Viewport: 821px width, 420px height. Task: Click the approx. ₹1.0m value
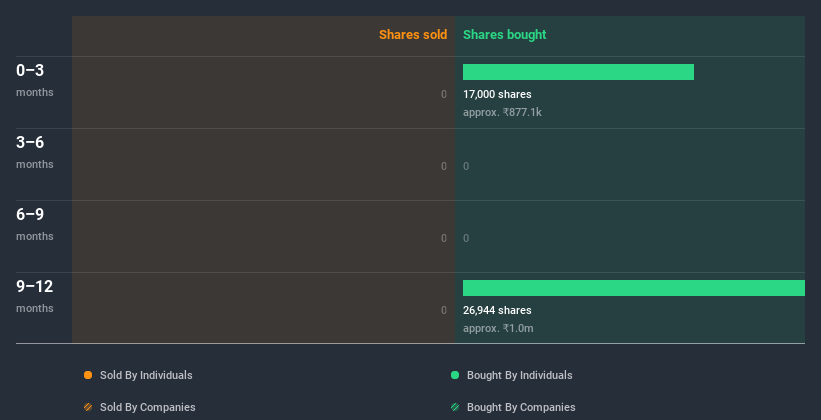[498, 328]
